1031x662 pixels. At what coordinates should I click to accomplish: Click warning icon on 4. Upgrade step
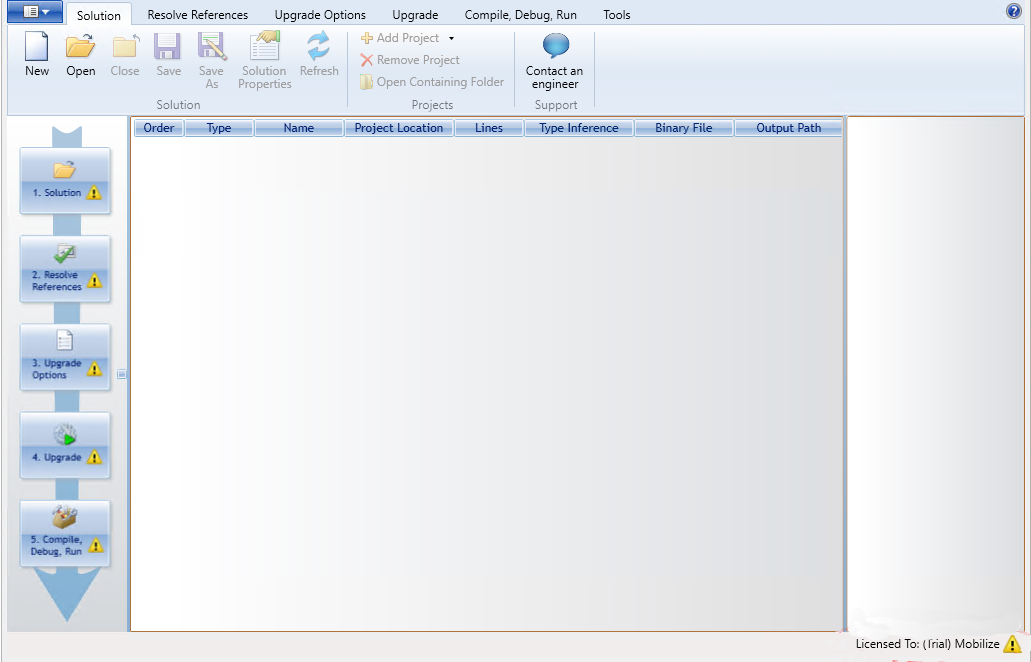[94, 457]
